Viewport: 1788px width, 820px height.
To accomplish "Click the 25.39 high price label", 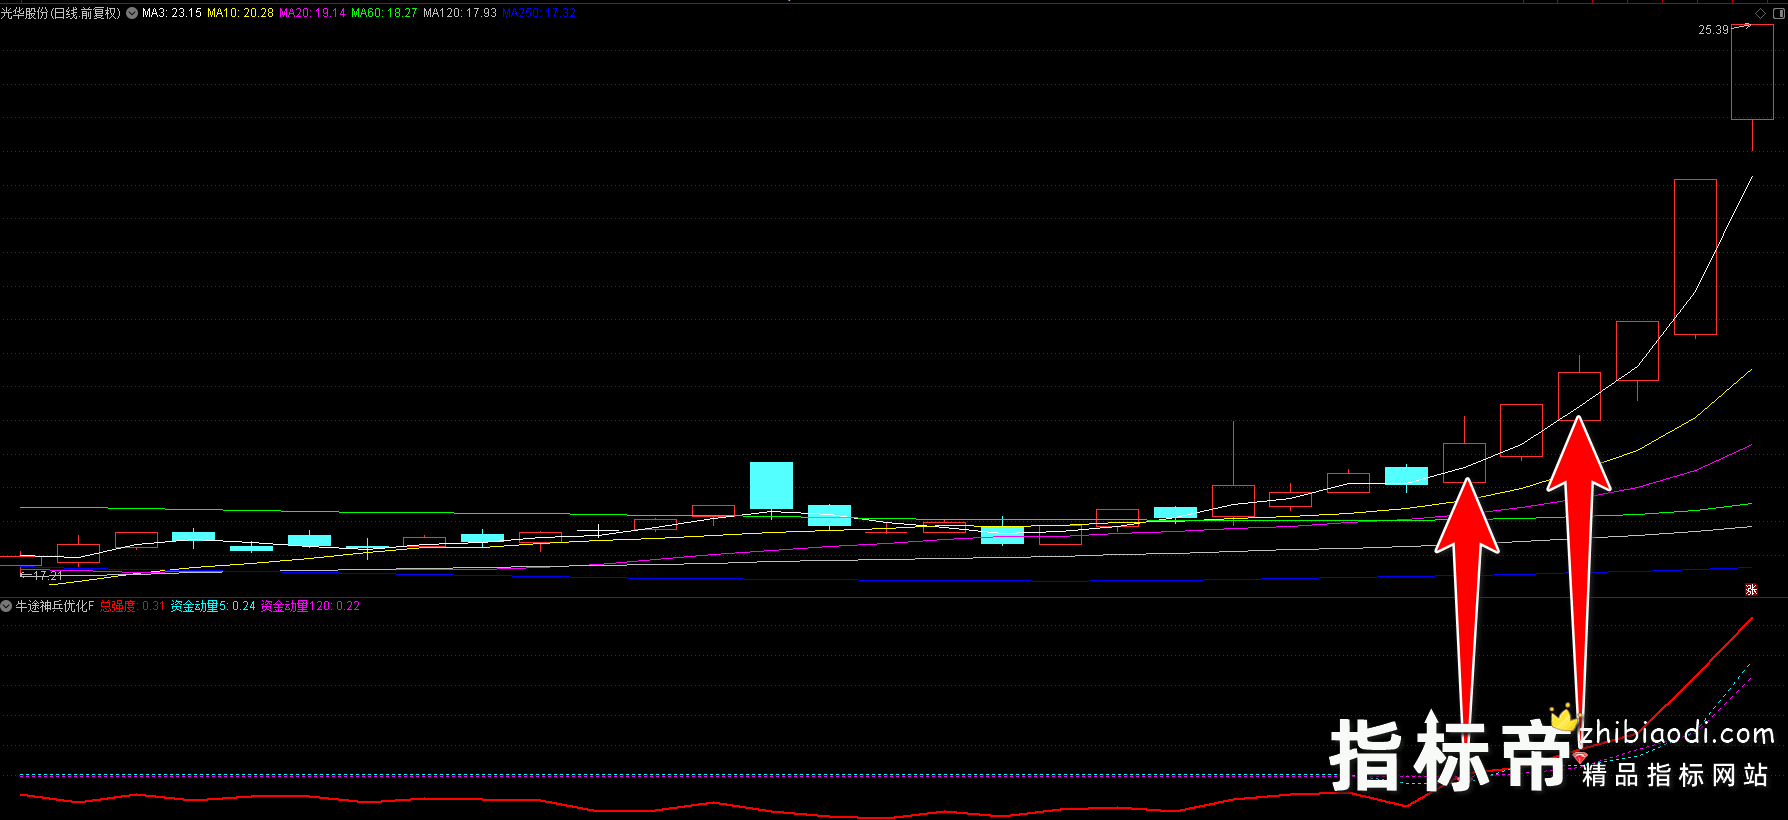I will click(x=1713, y=30).
